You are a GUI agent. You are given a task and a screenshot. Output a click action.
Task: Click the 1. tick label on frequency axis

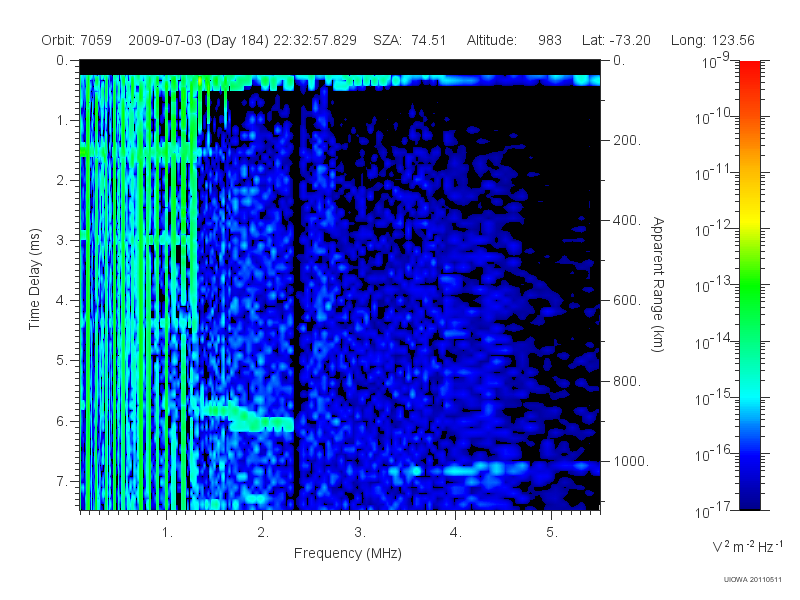[167, 533]
